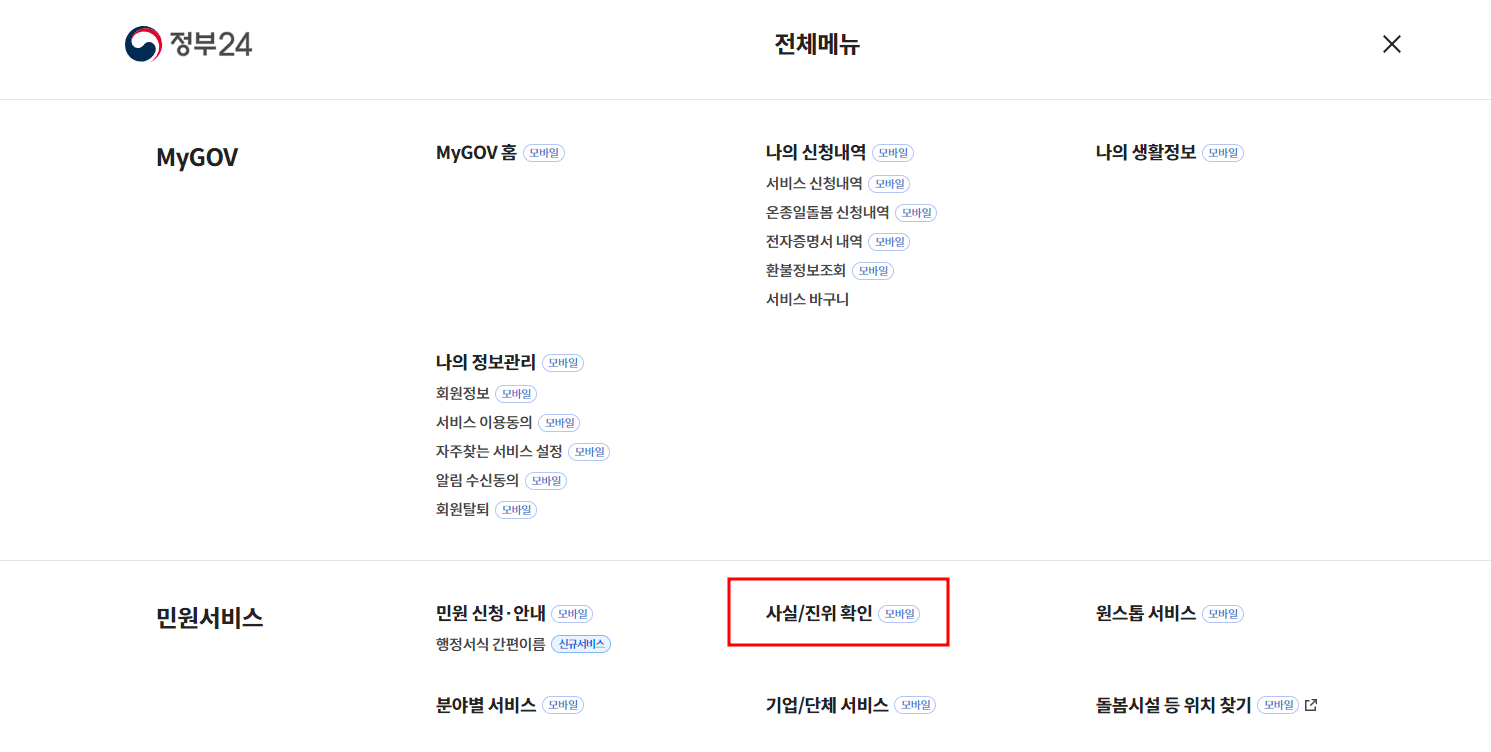Click the 모바일 badge beside 원스톱 서비스
Image resolution: width=1491 pixels, height=752 pixels.
1224,613
